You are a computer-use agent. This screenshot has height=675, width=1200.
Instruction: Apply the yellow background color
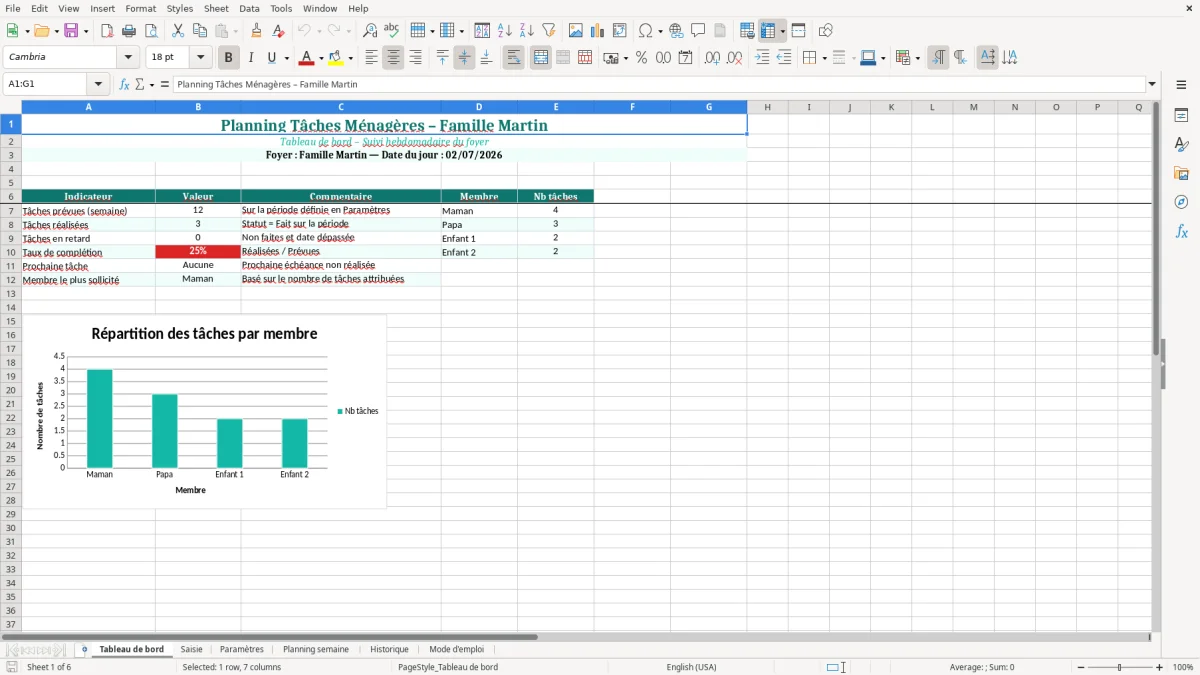pyautogui.click(x=336, y=58)
